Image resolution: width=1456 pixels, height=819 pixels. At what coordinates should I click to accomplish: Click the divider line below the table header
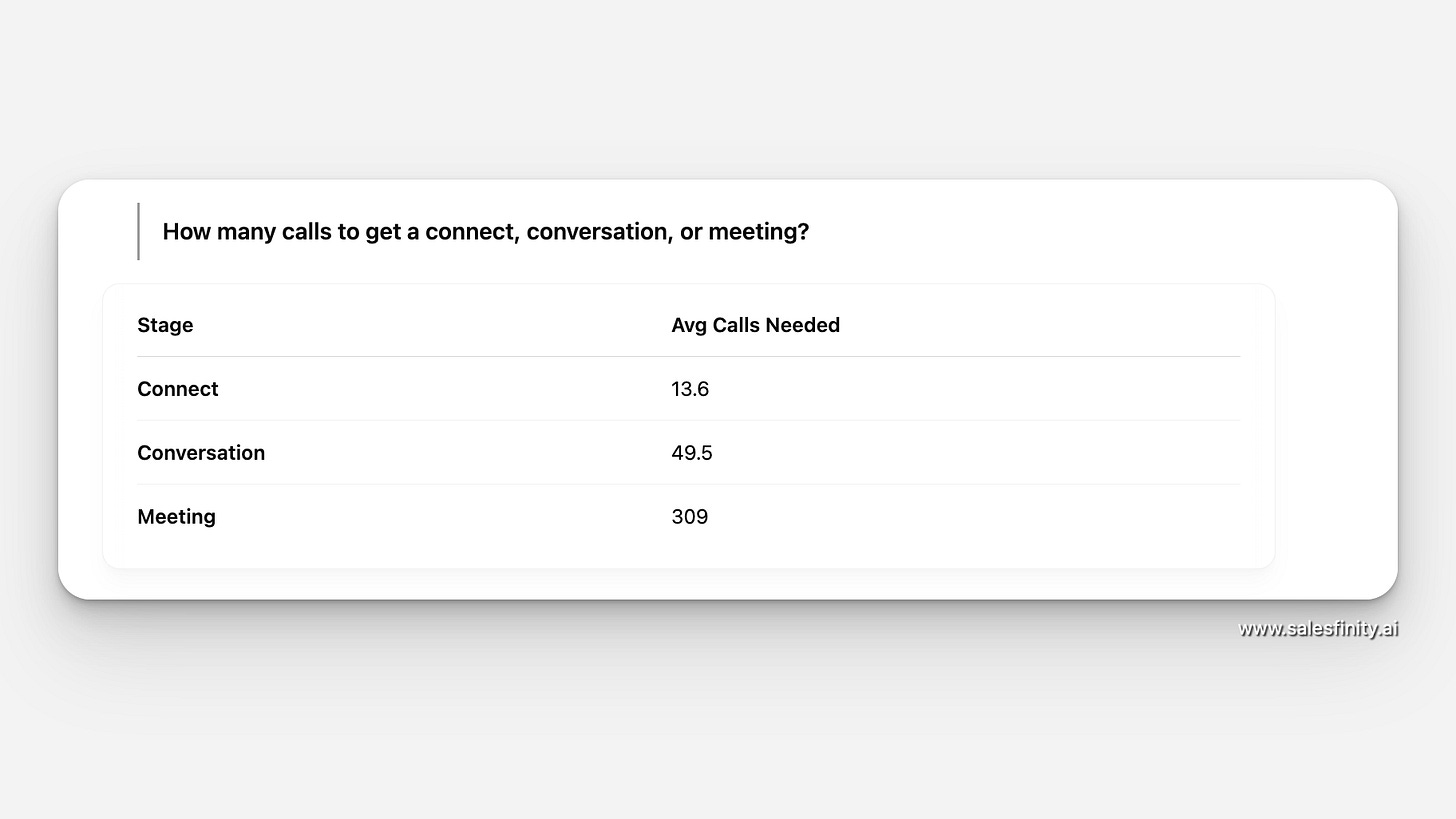[688, 356]
